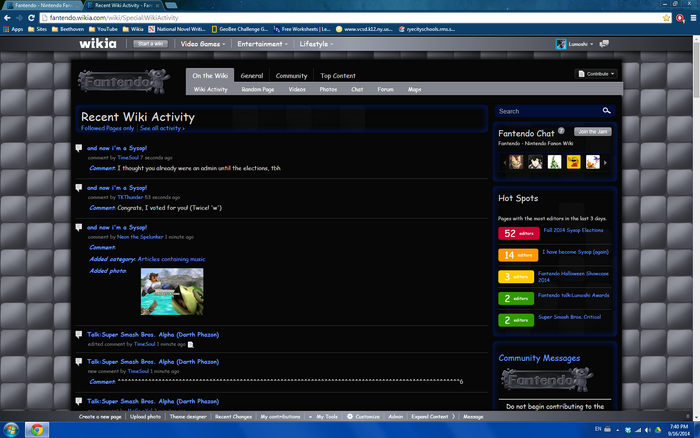Expand the Lifestyle menu

(316, 44)
